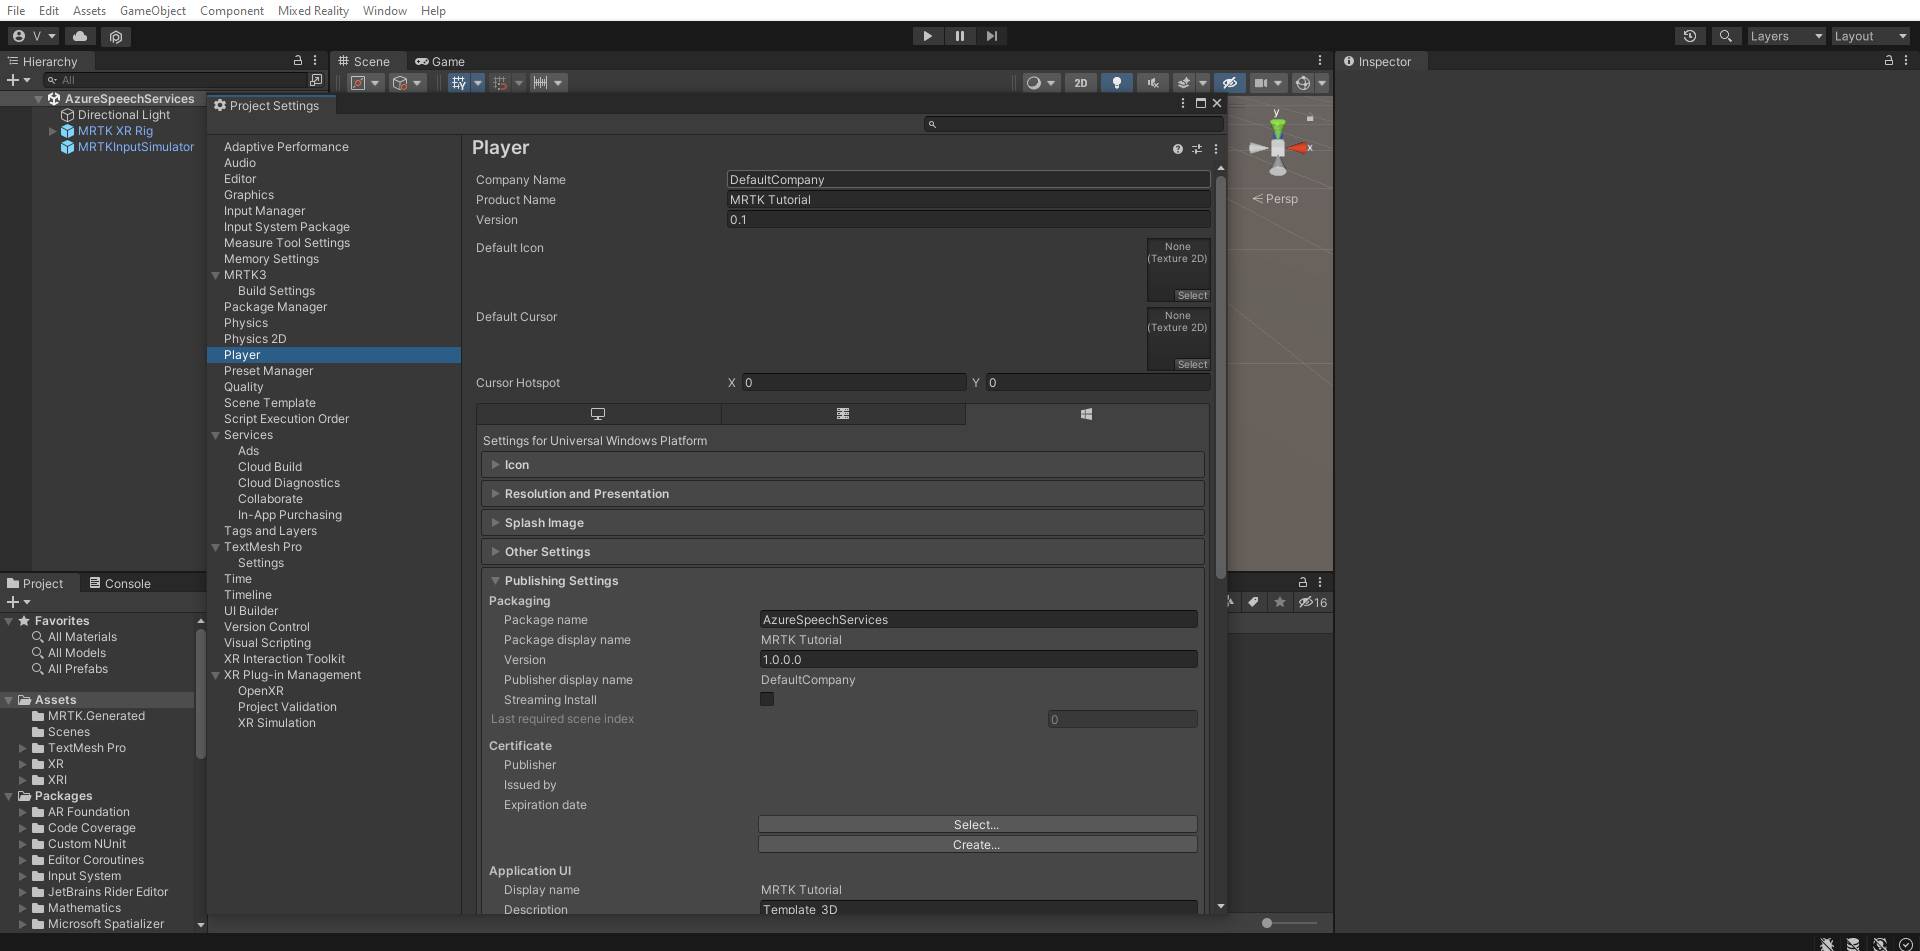
Task: Click Select under Default Icon texture
Action: tap(1192, 296)
